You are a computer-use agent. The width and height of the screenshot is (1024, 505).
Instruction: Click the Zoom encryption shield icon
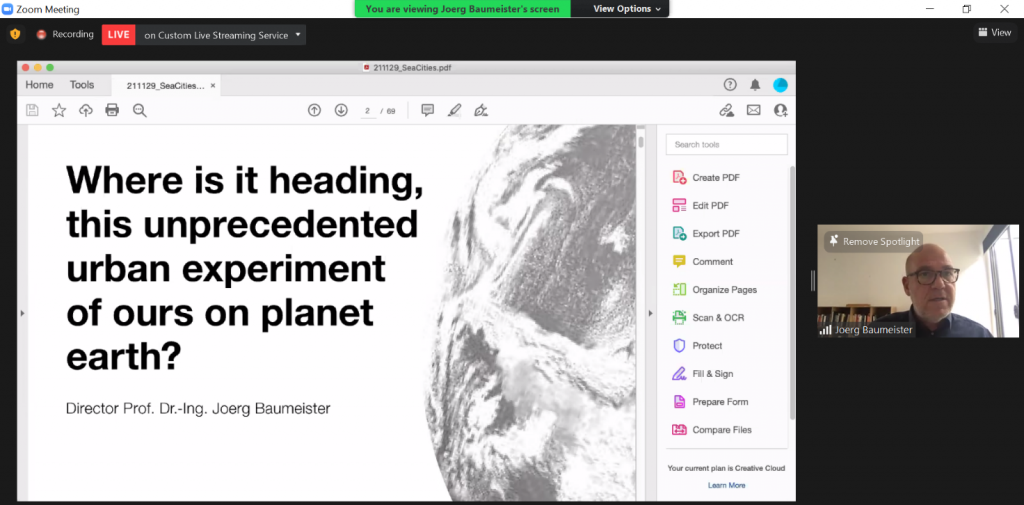pyautogui.click(x=15, y=34)
